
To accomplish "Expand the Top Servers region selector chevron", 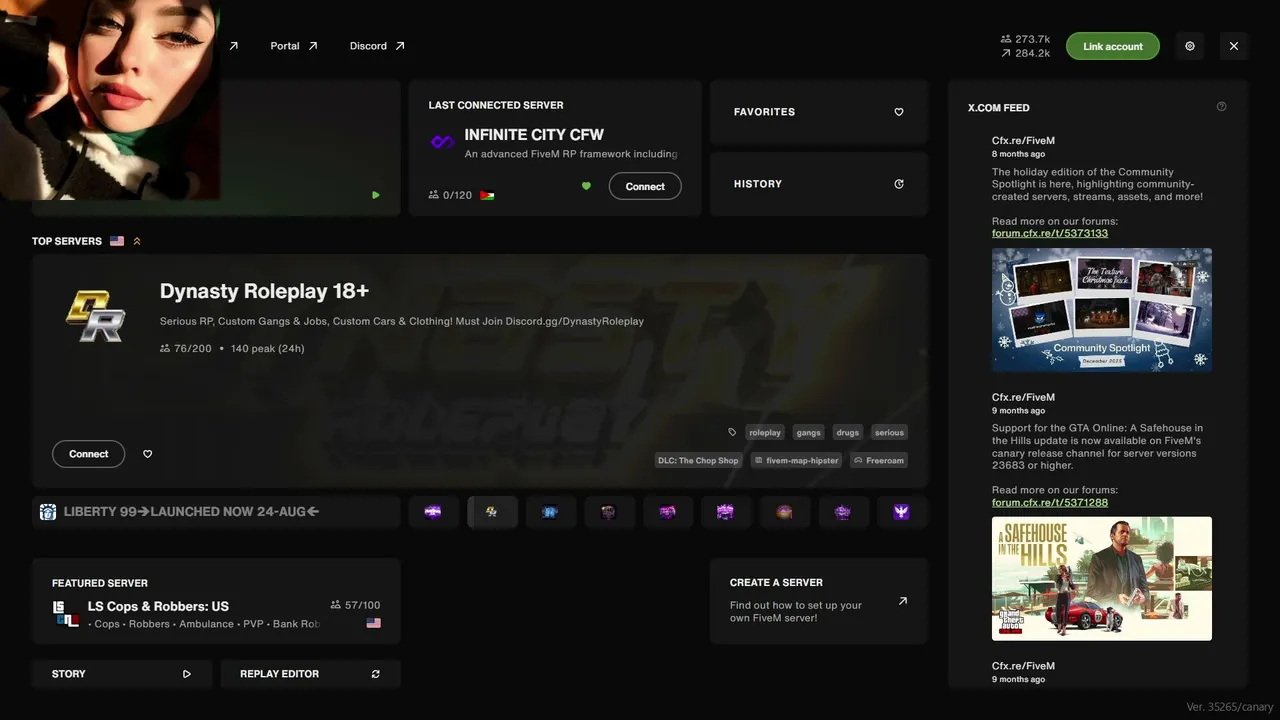I will 137,241.
